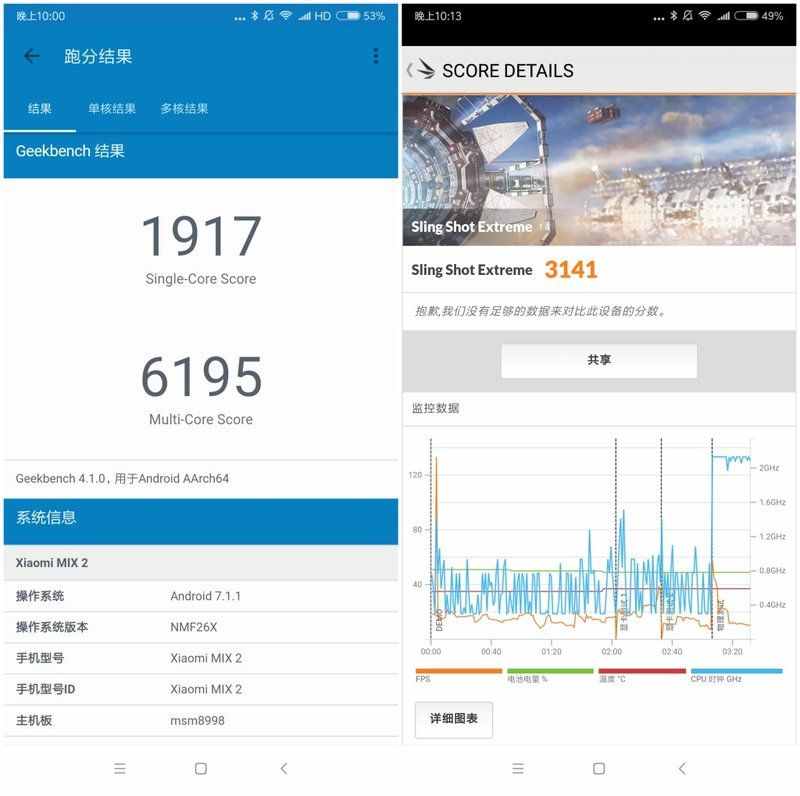Tap the Bluetooth icon in right status bar

(x=673, y=16)
